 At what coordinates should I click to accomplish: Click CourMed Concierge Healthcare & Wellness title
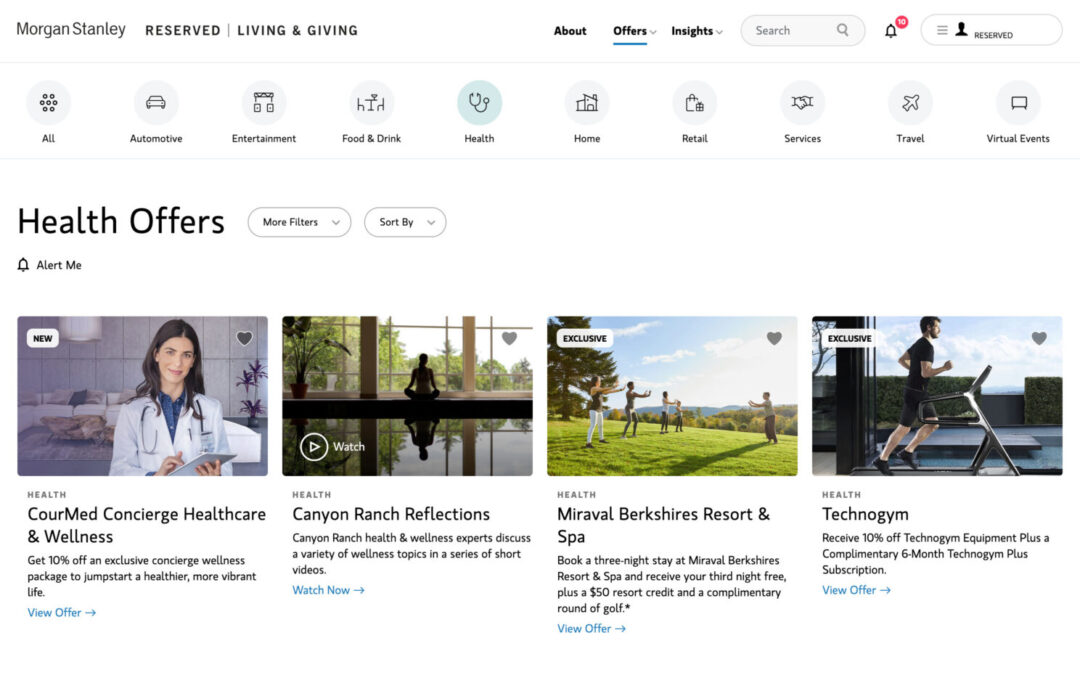coord(147,525)
